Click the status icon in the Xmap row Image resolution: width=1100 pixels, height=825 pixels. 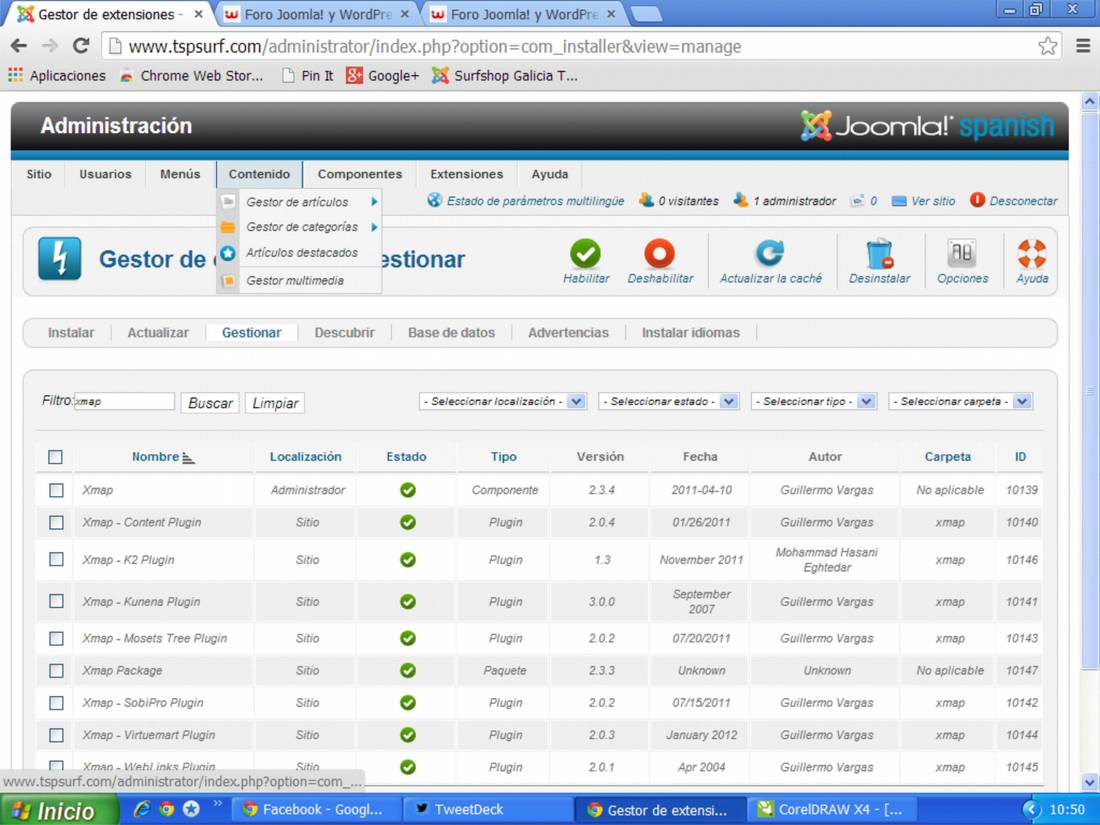408,490
